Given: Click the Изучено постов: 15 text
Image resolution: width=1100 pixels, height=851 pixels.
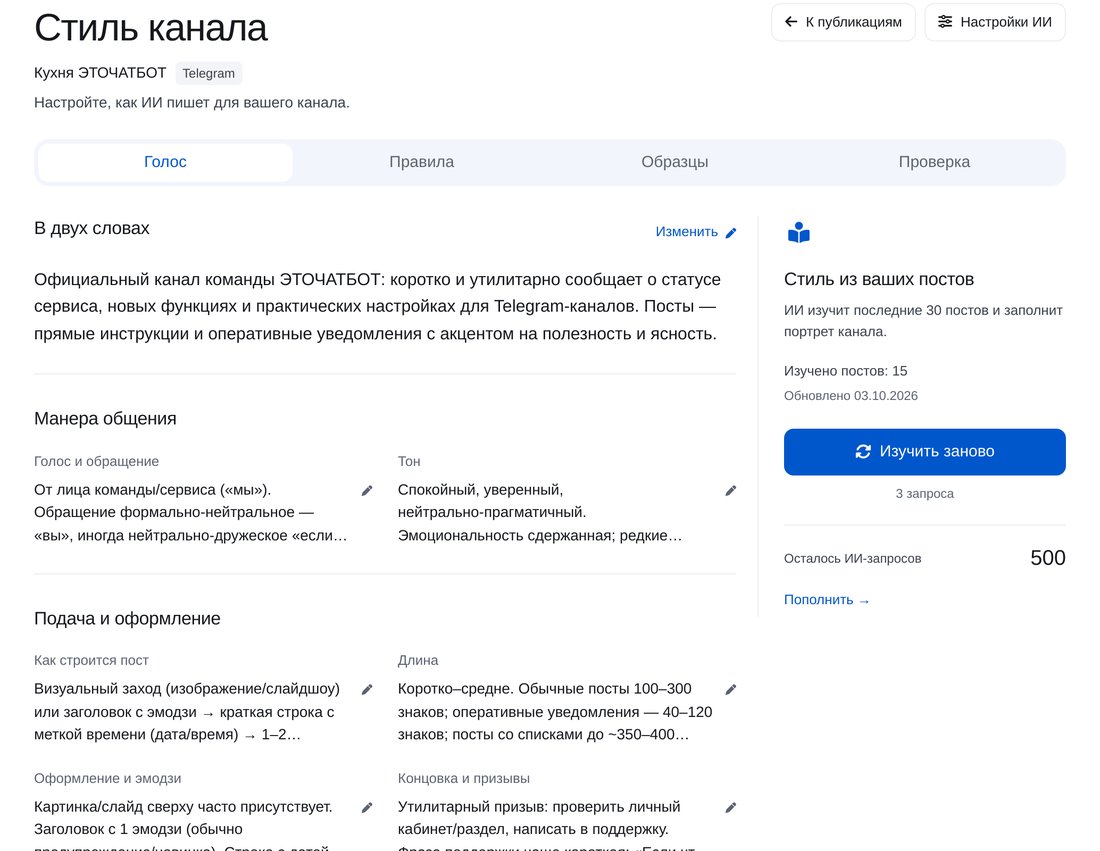Looking at the screenshot, I should (x=845, y=371).
